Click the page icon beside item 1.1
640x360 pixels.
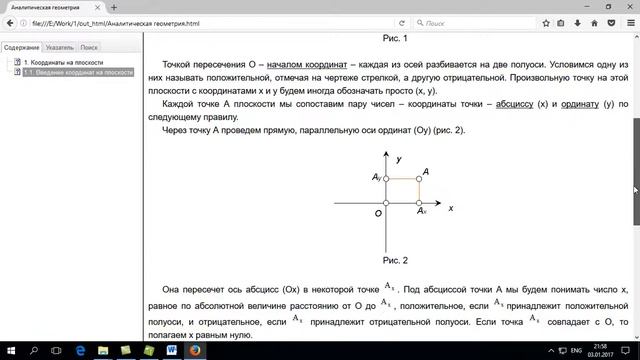(17, 72)
